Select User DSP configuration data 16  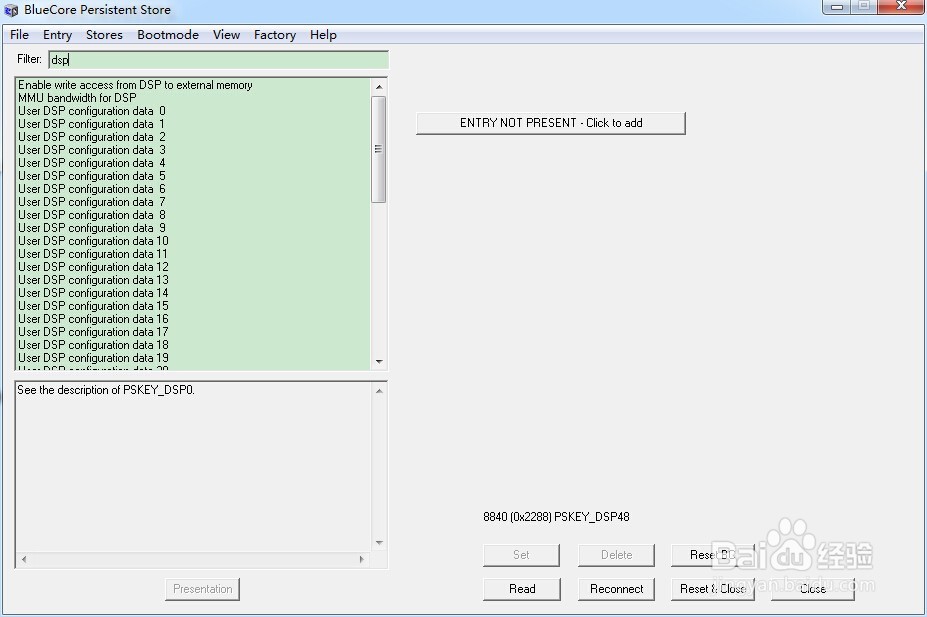[x=193, y=319]
